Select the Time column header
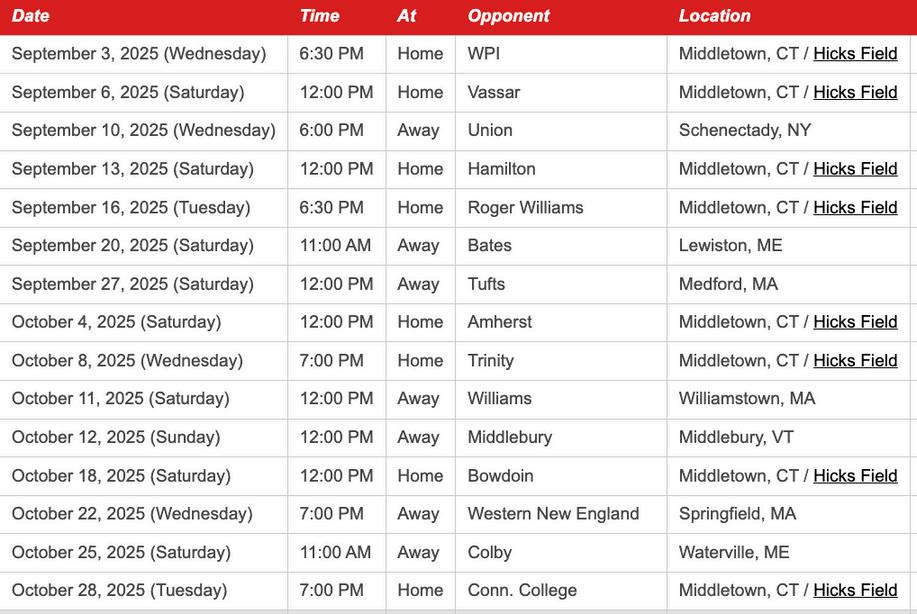Screen dimensions: 917x614 319,16
